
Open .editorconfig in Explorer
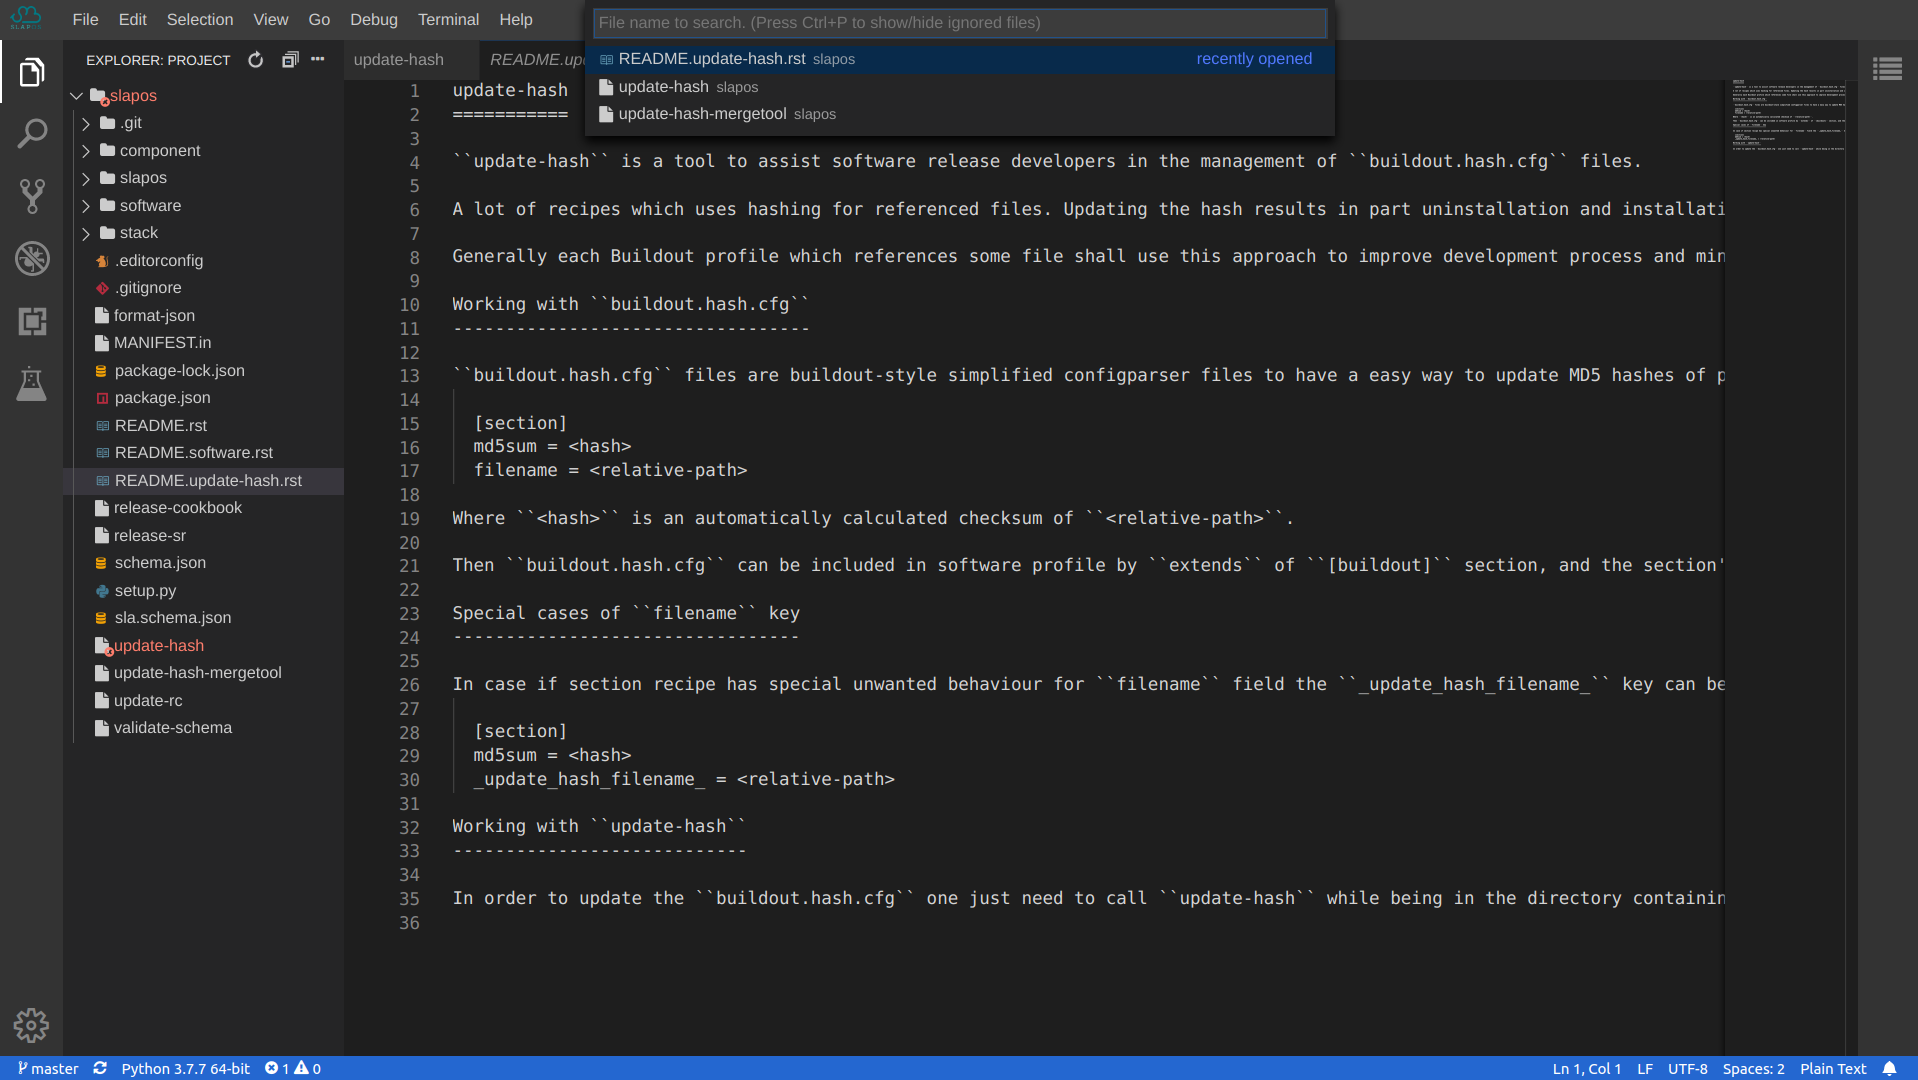pos(204,261)
